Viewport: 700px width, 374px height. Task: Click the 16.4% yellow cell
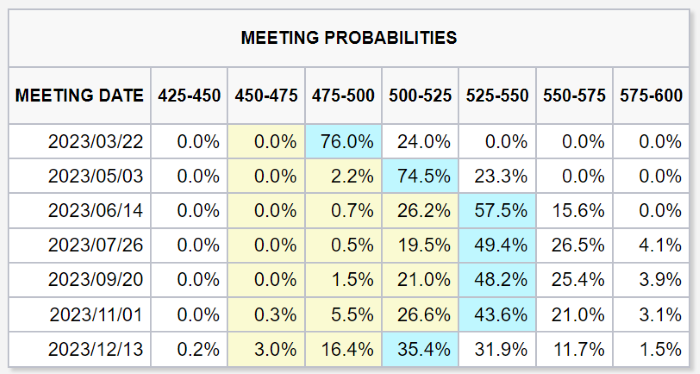pyautogui.click(x=343, y=349)
